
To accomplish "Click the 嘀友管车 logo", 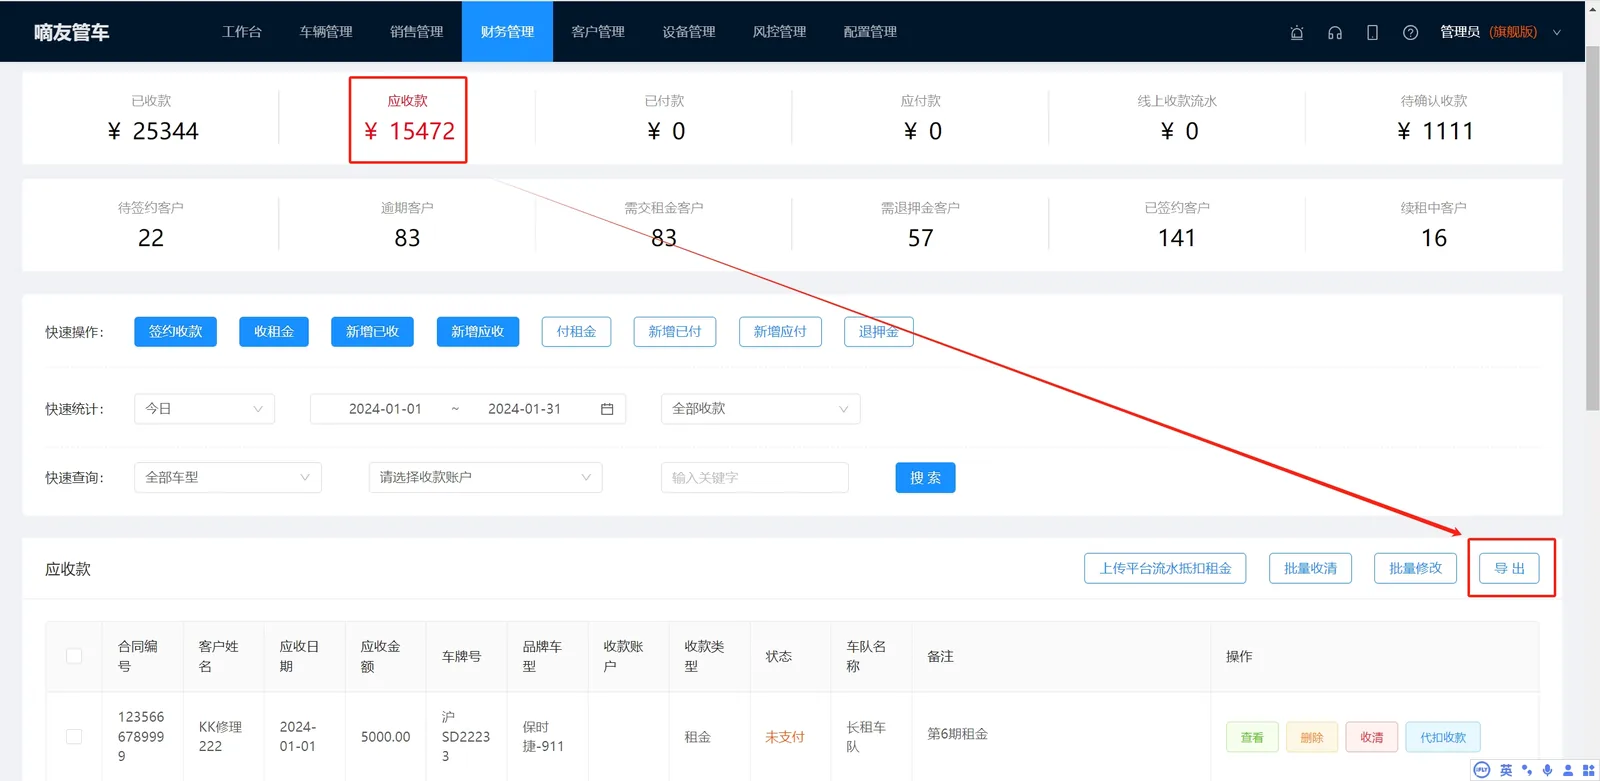I will (x=71, y=32).
